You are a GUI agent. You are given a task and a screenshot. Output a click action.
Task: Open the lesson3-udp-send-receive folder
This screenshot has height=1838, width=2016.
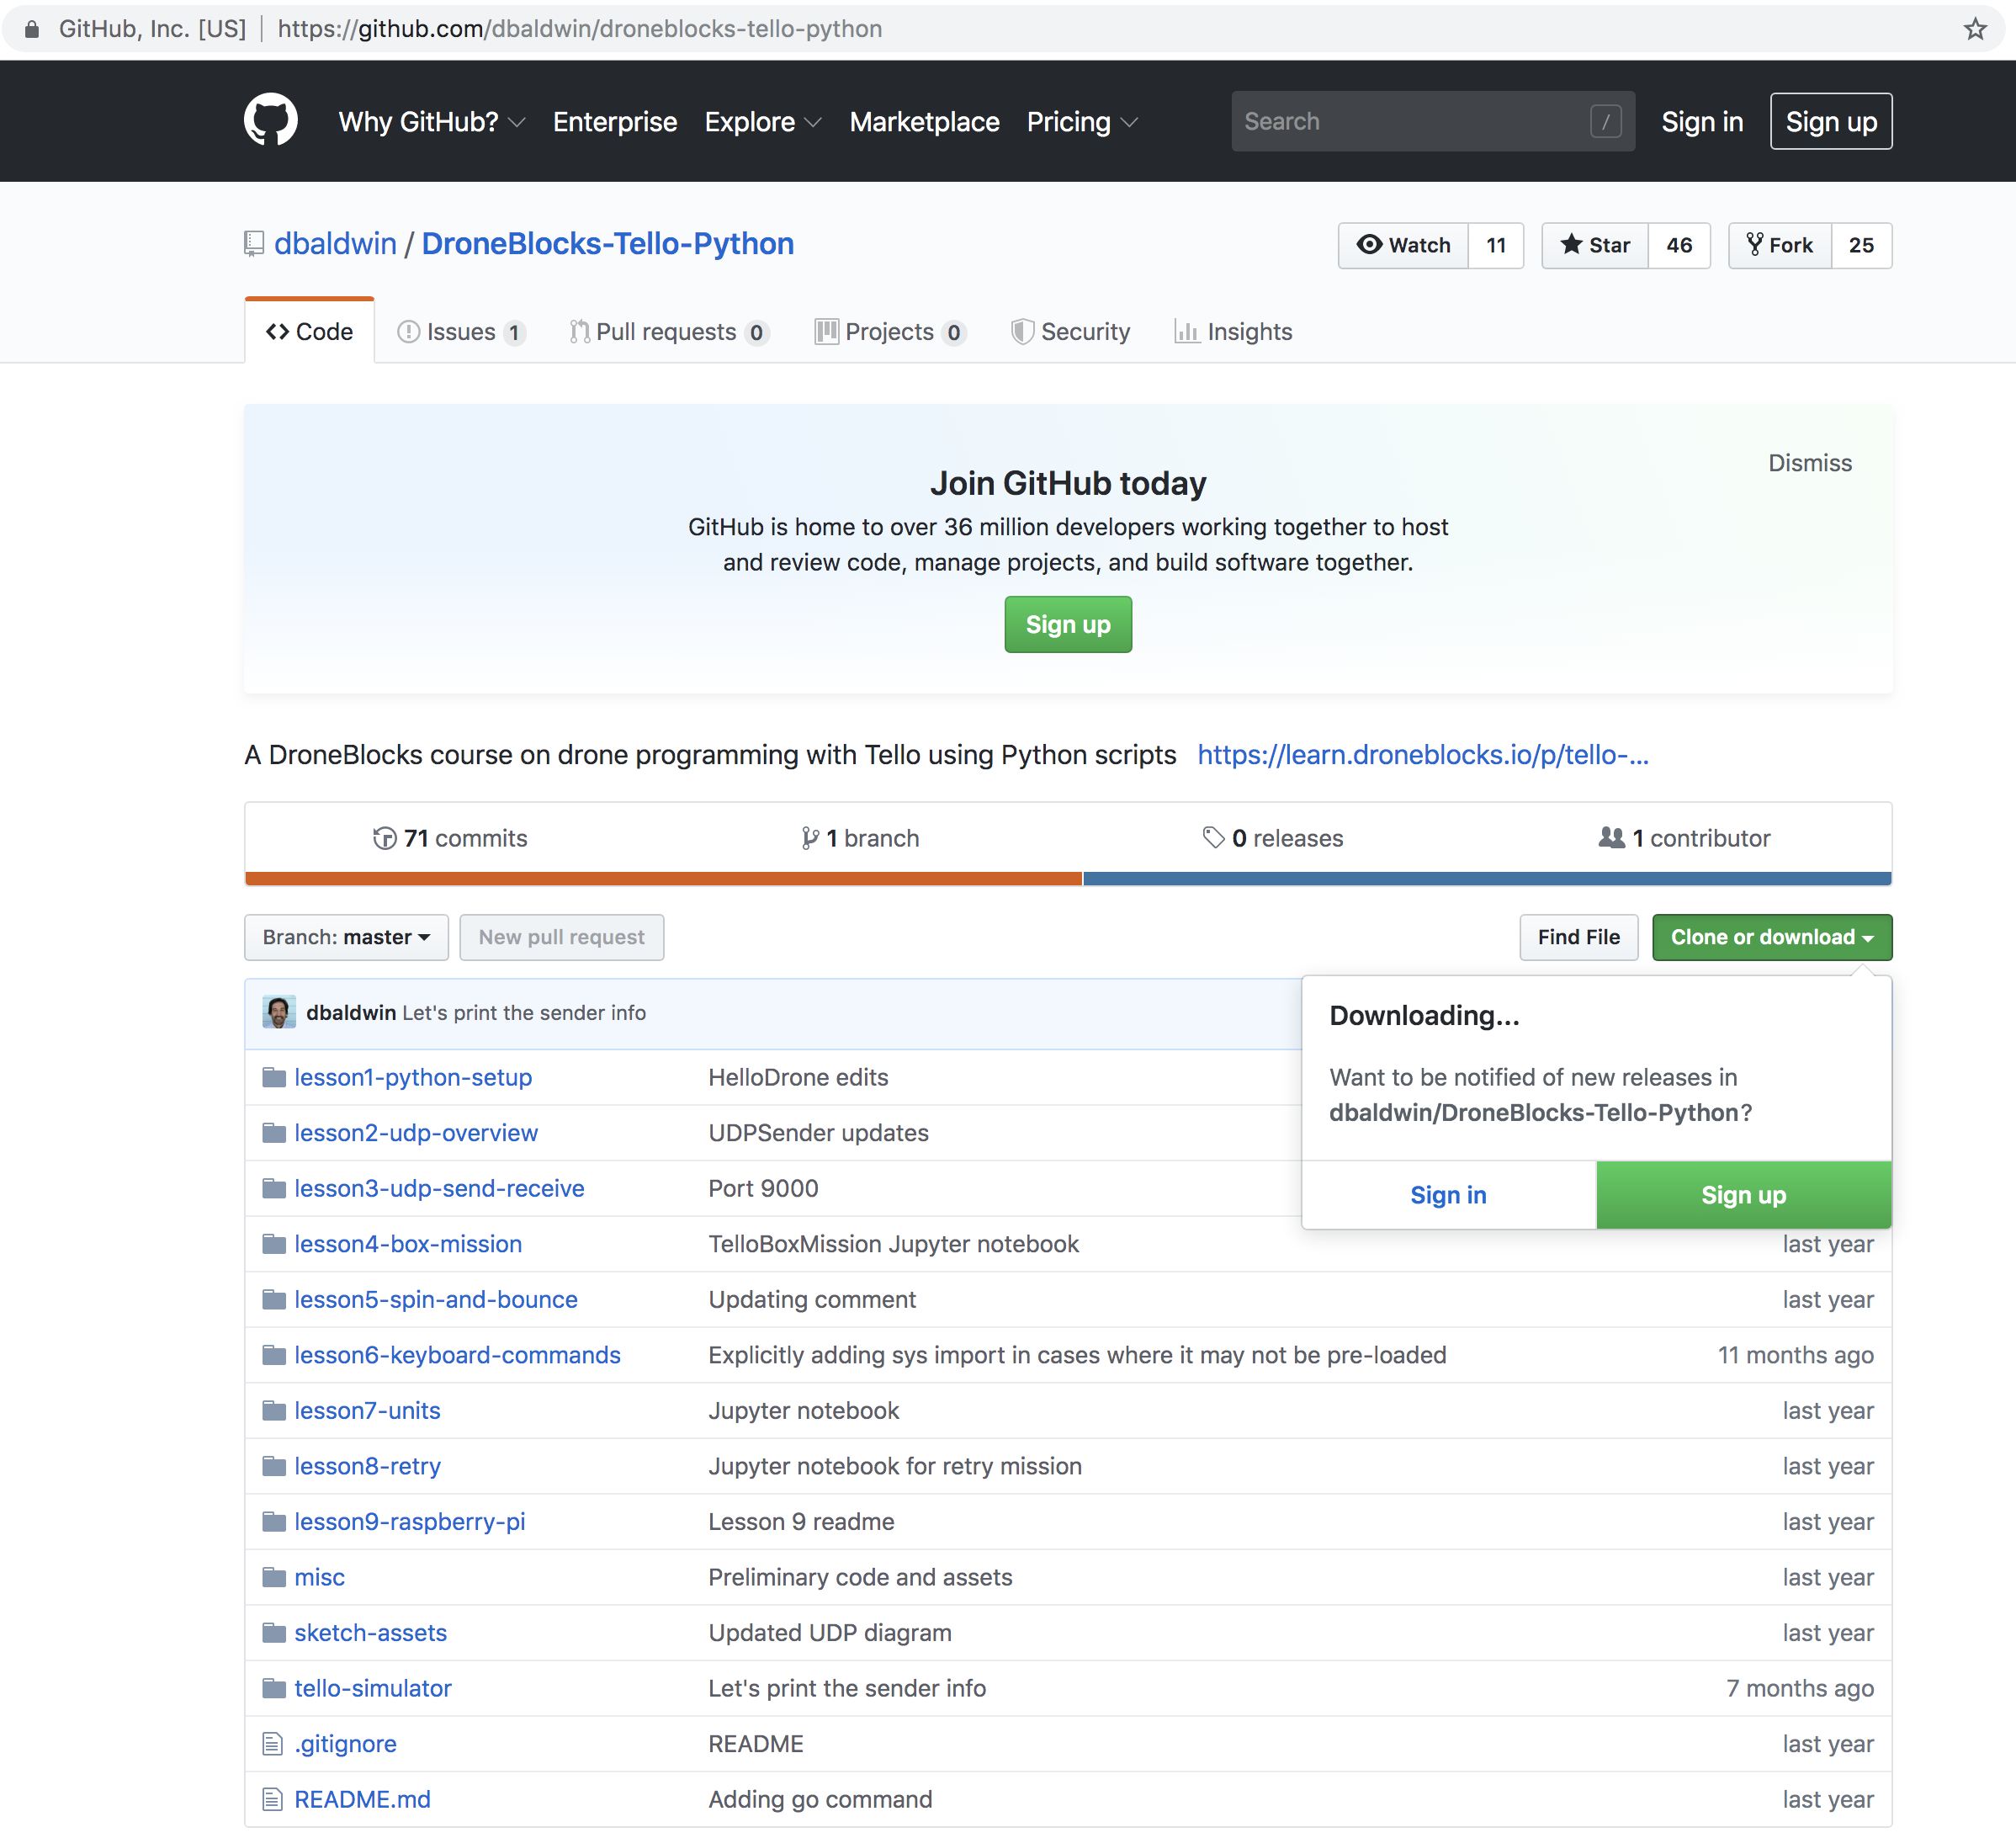point(439,1188)
